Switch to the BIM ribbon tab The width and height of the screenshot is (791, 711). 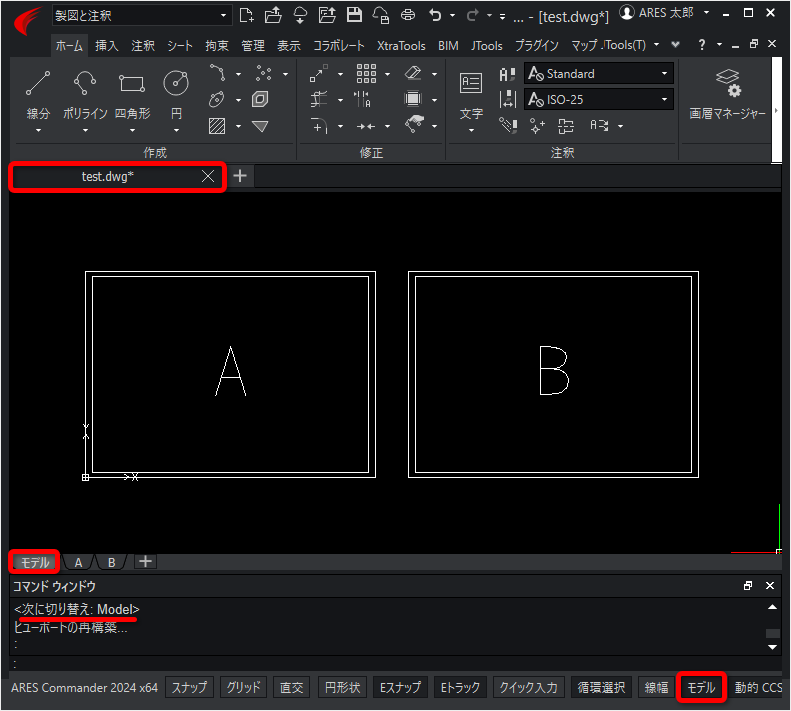tap(448, 46)
